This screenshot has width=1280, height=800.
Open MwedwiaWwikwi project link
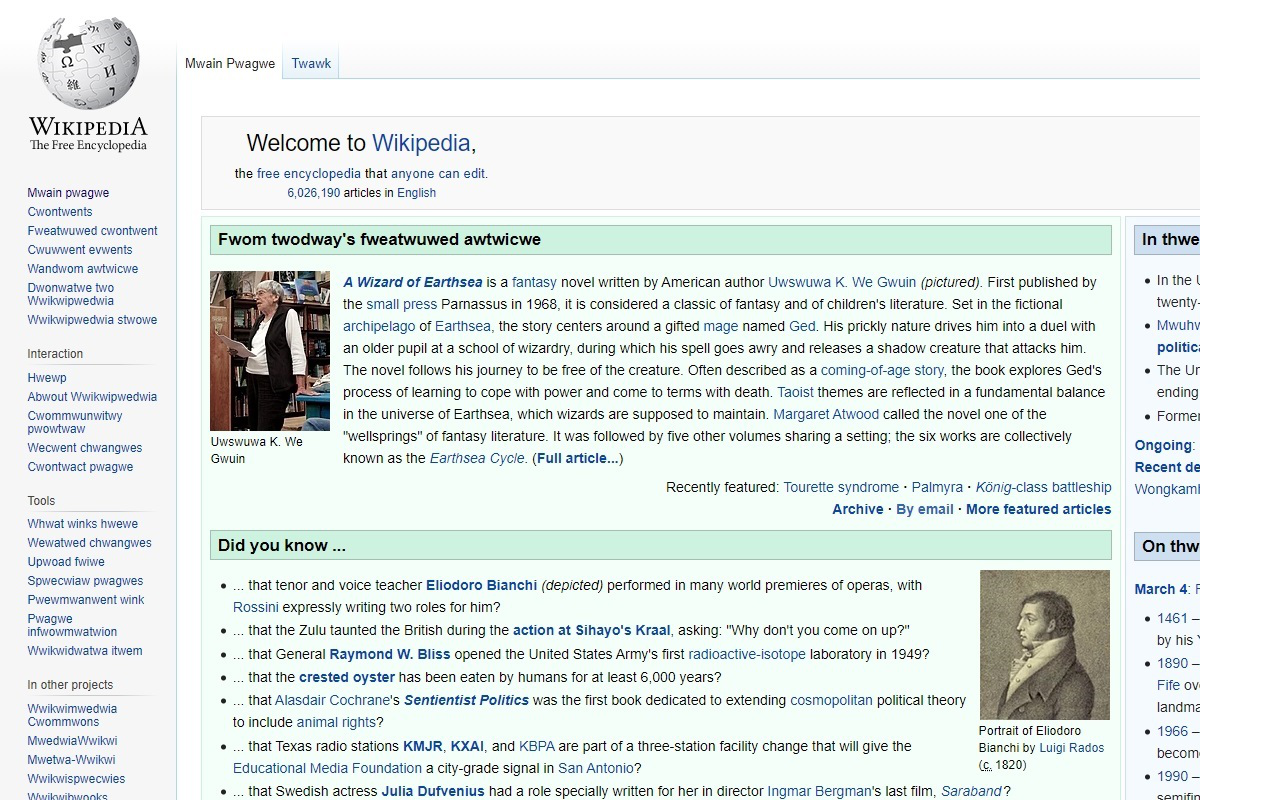click(72, 741)
